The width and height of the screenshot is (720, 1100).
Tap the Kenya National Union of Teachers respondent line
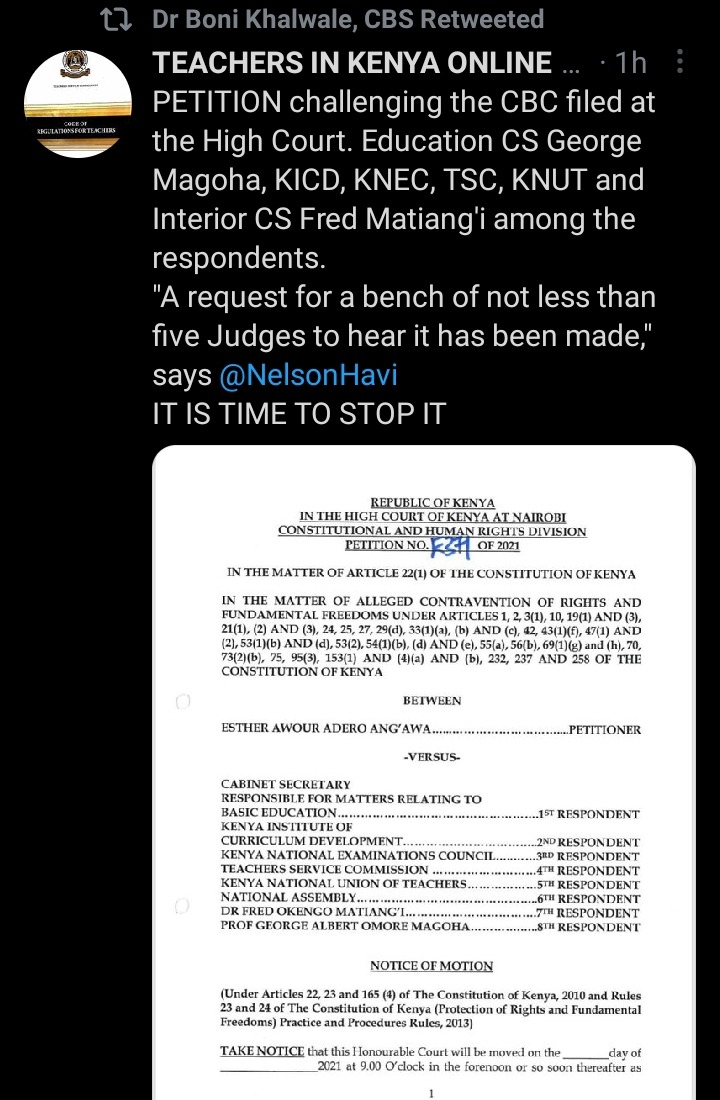click(430, 884)
